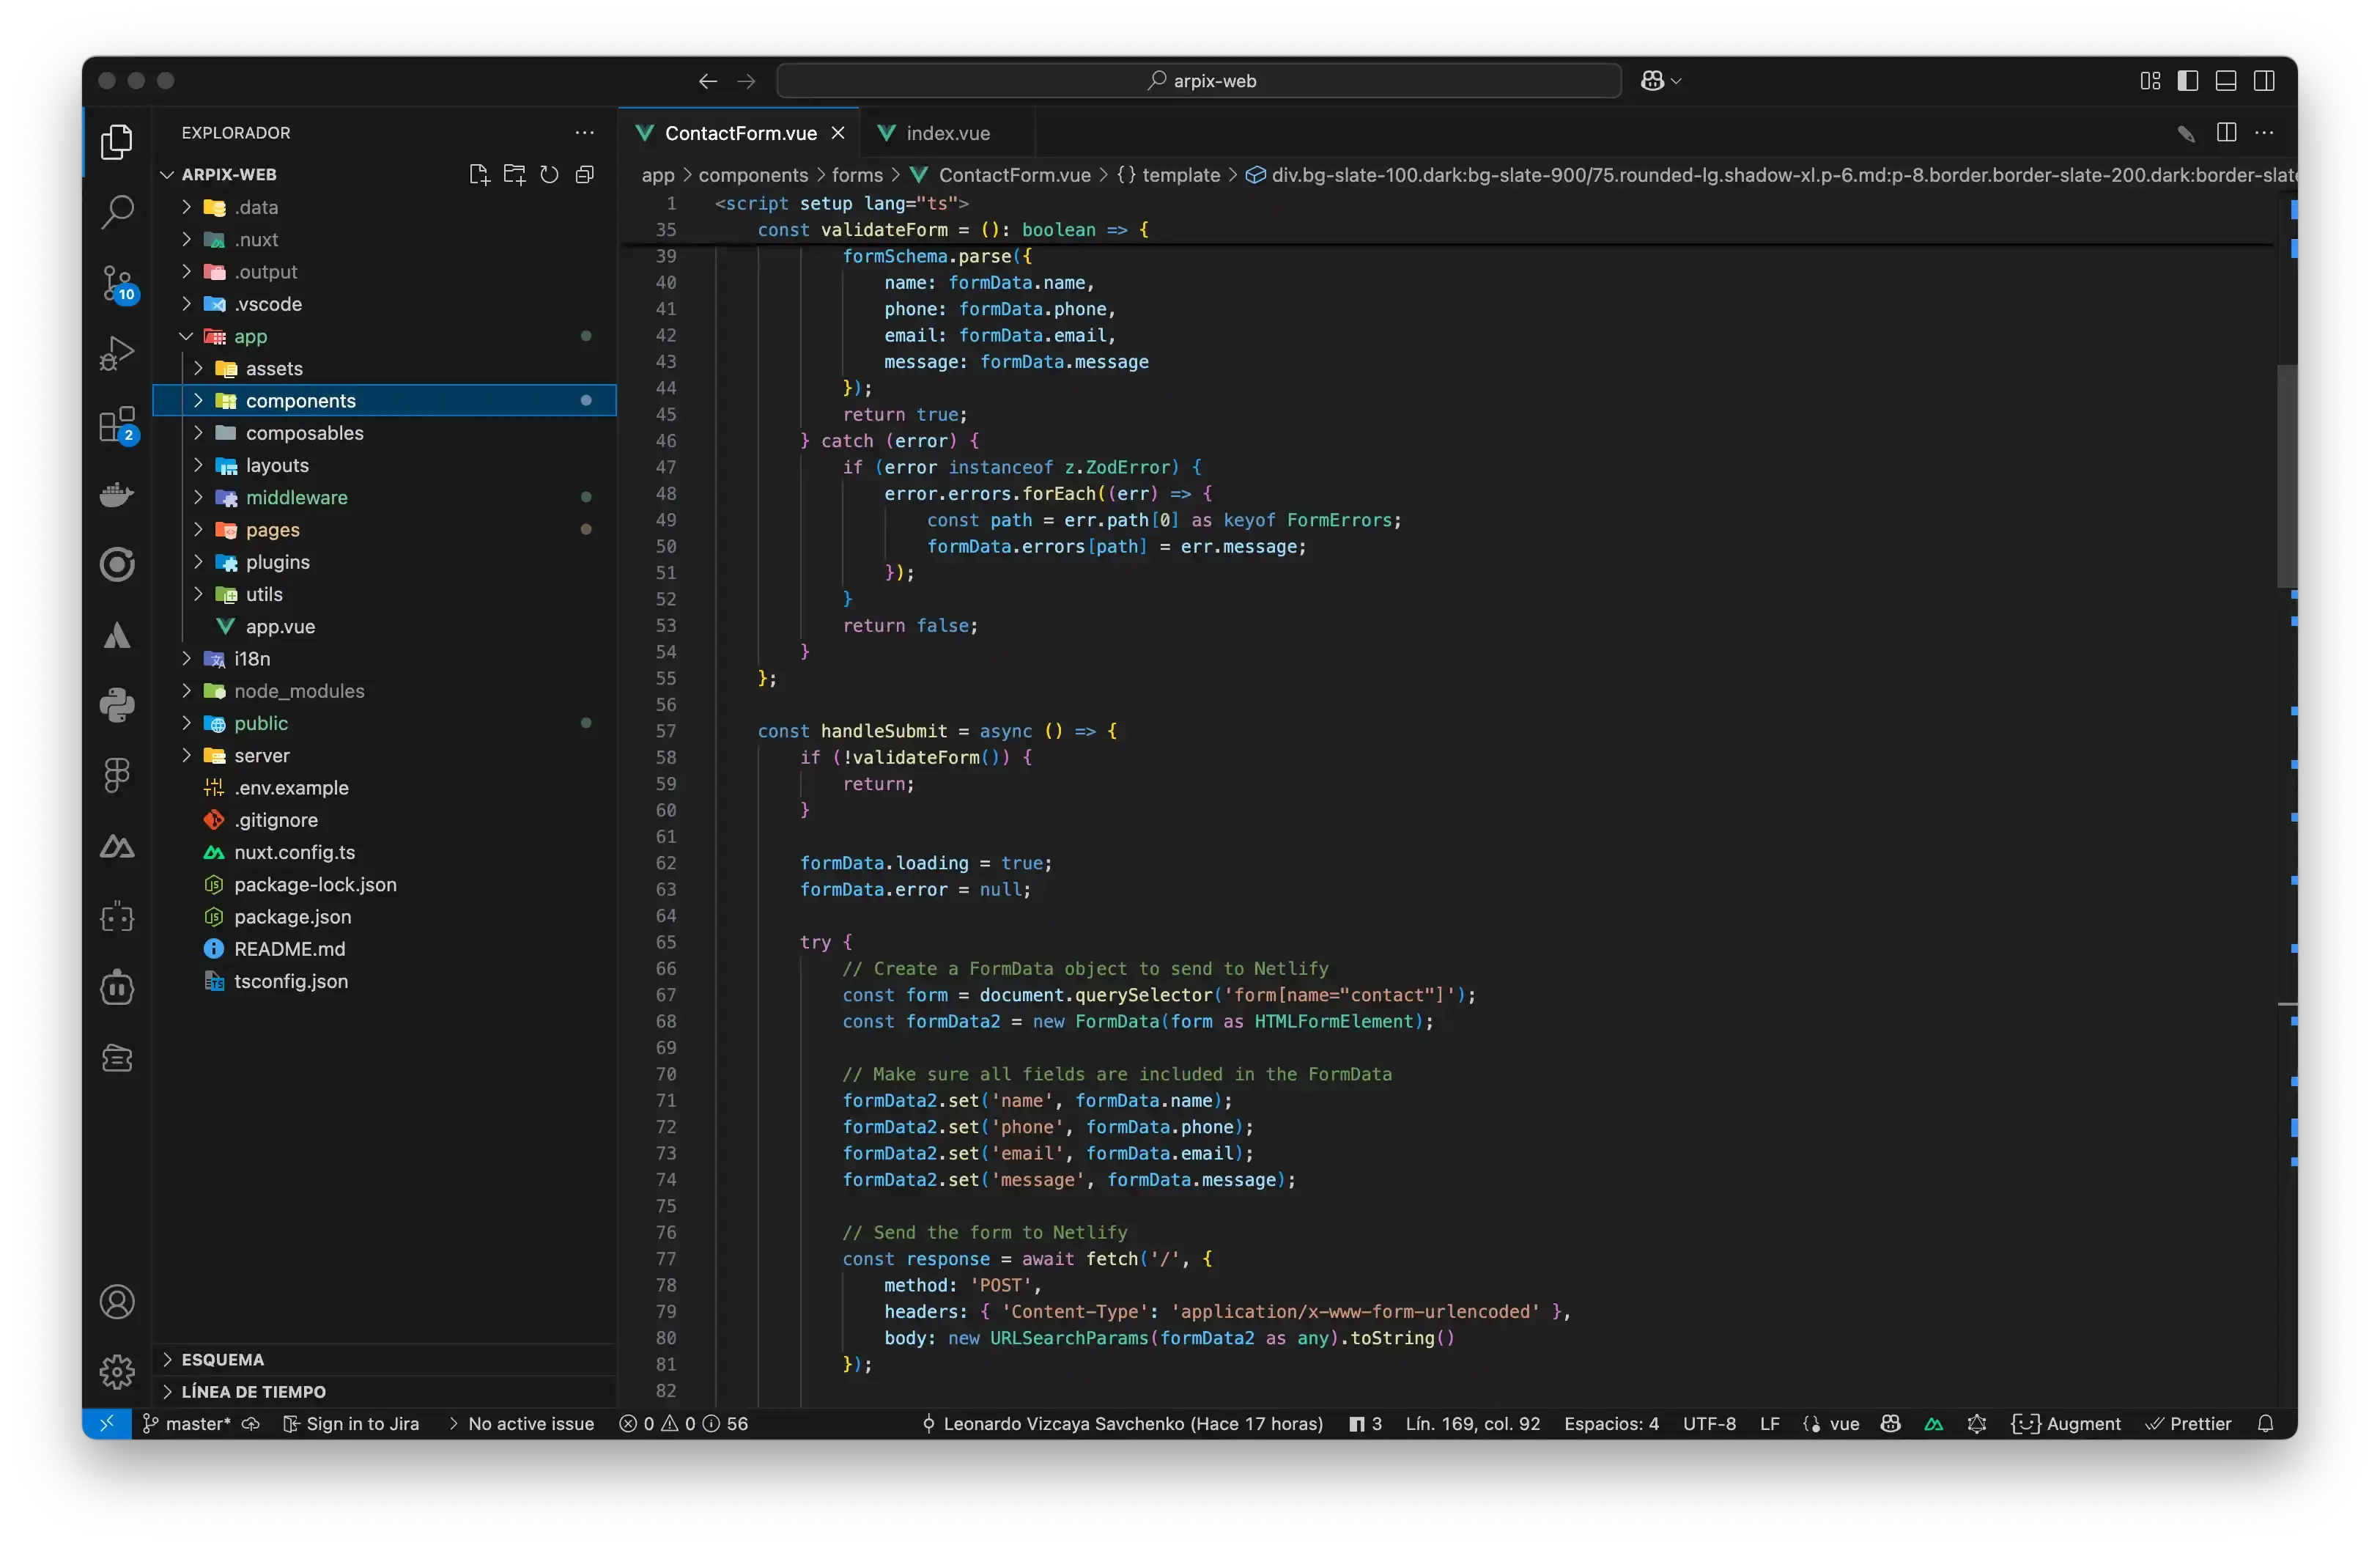This screenshot has height=1548, width=2380.
Task: Collapse all folders in explorer
Action: point(585,174)
